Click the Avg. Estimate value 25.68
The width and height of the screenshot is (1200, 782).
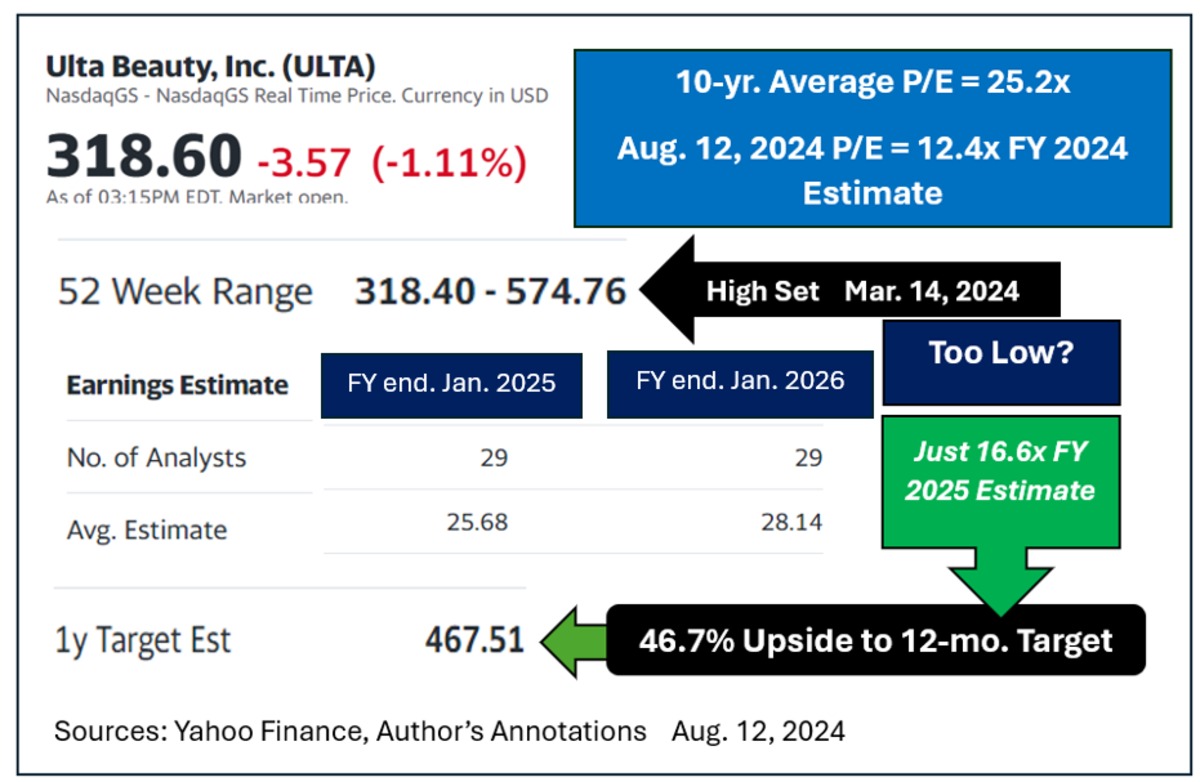click(x=479, y=522)
